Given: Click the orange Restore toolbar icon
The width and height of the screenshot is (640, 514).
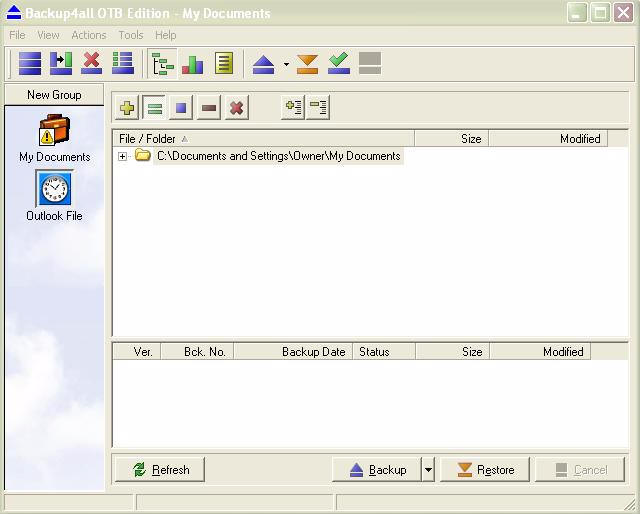Looking at the screenshot, I should 307,64.
